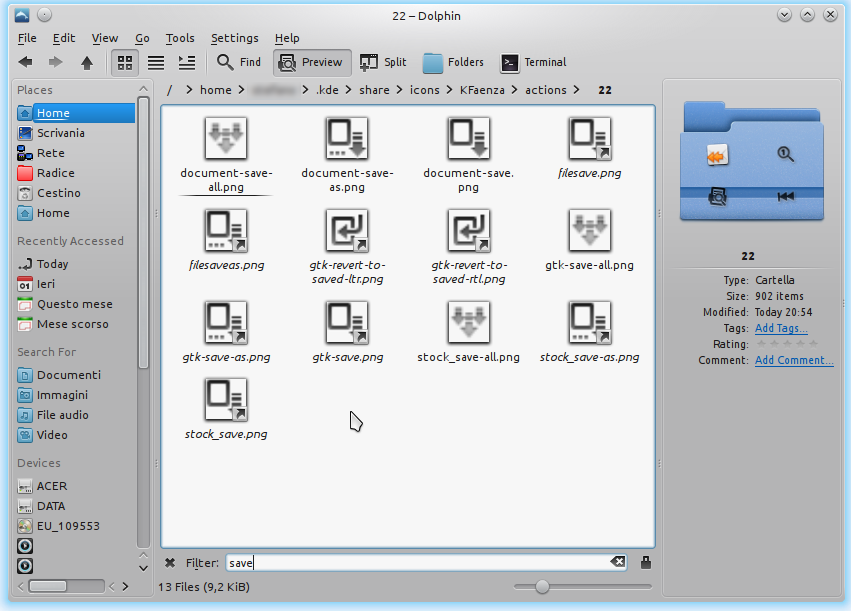The image size is (851, 611).
Task: Click the Add Comment link
Action: (794, 360)
